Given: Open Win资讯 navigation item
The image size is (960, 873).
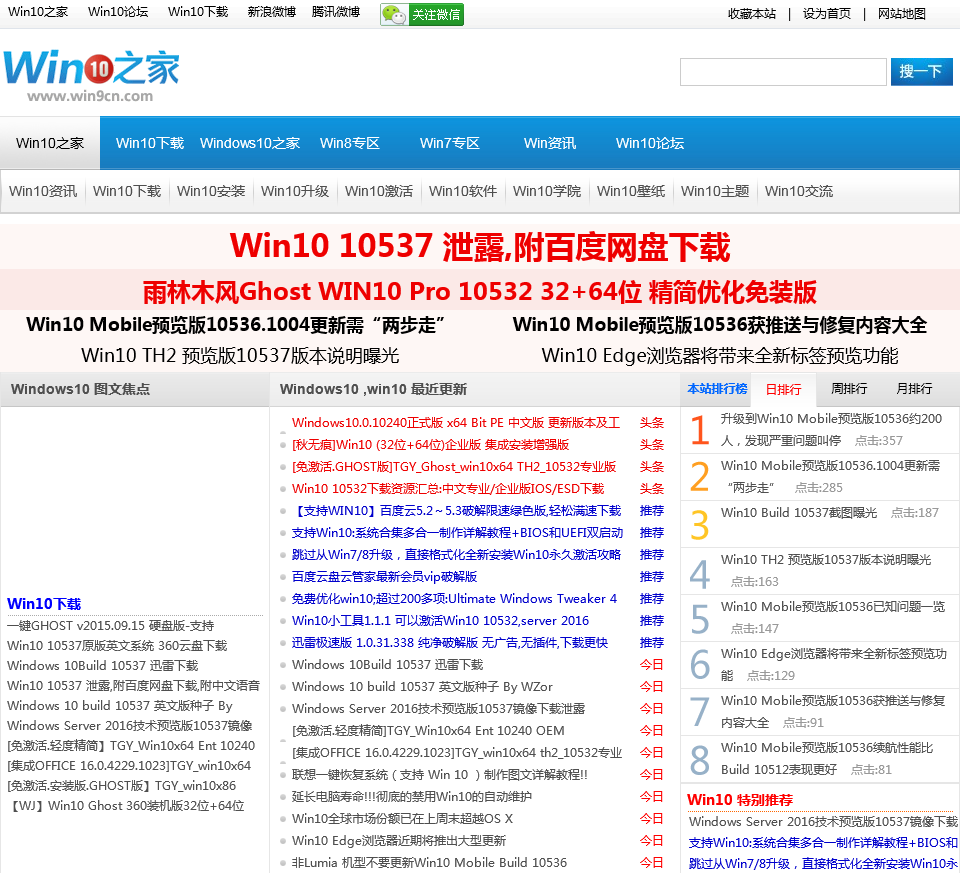Looking at the screenshot, I should [x=550, y=143].
